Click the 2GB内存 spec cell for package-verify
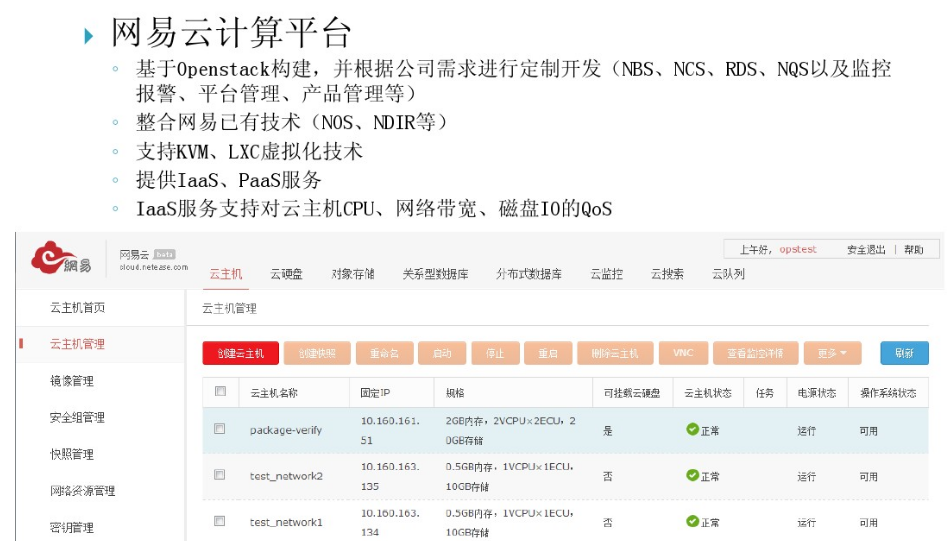The height and width of the screenshot is (541, 952). [511, 430]
